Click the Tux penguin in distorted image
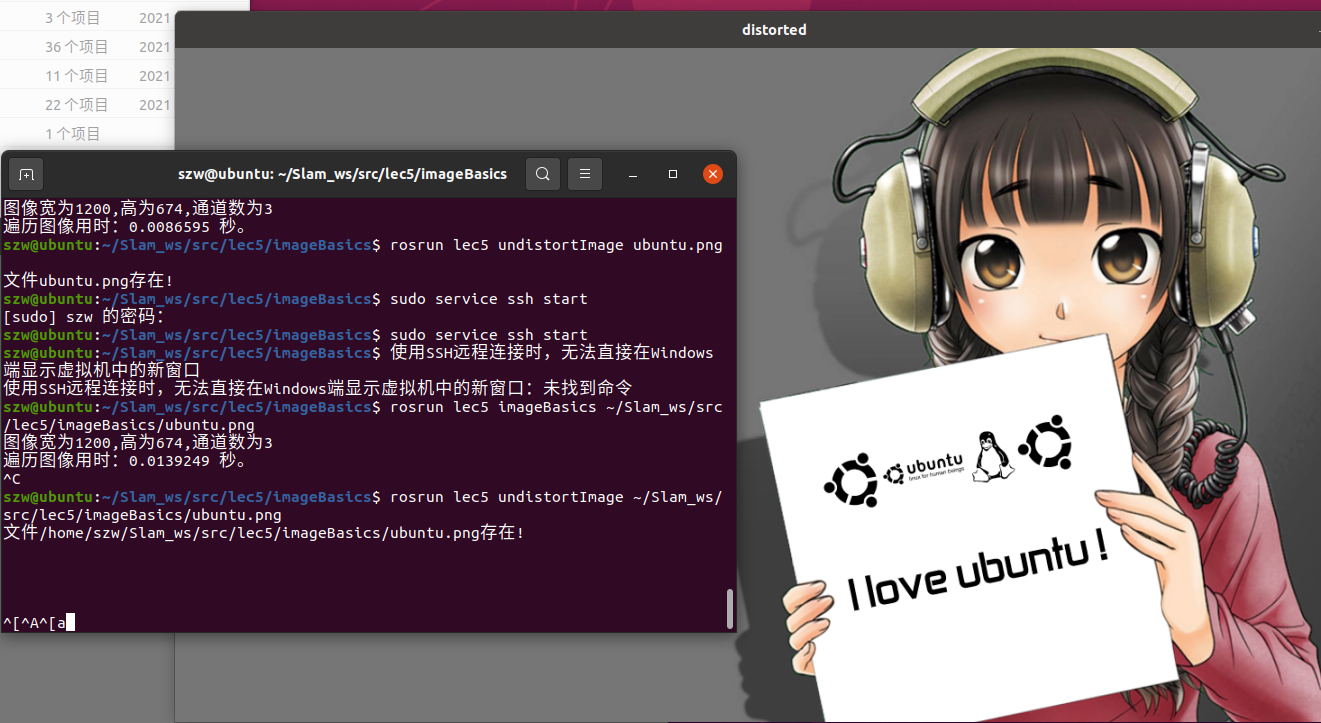This screenshot has height=723, width=1321. pyautogui.click(x=990, y=456)
